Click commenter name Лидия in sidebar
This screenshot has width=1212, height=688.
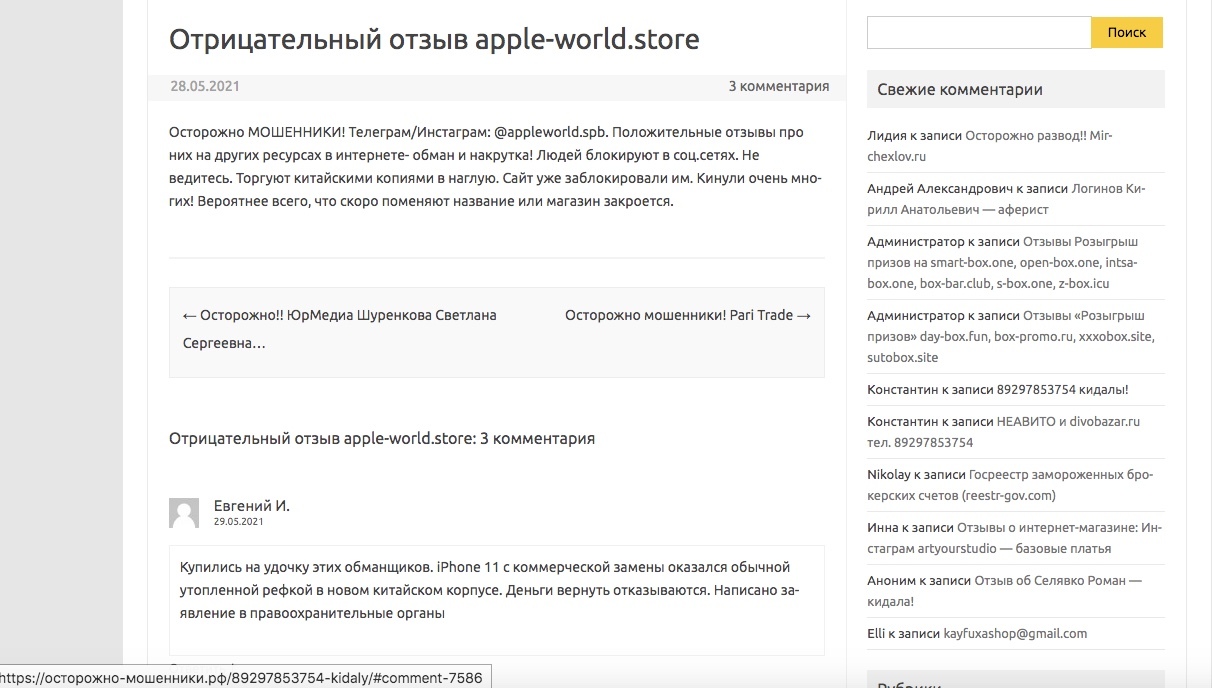coord(887,135)
